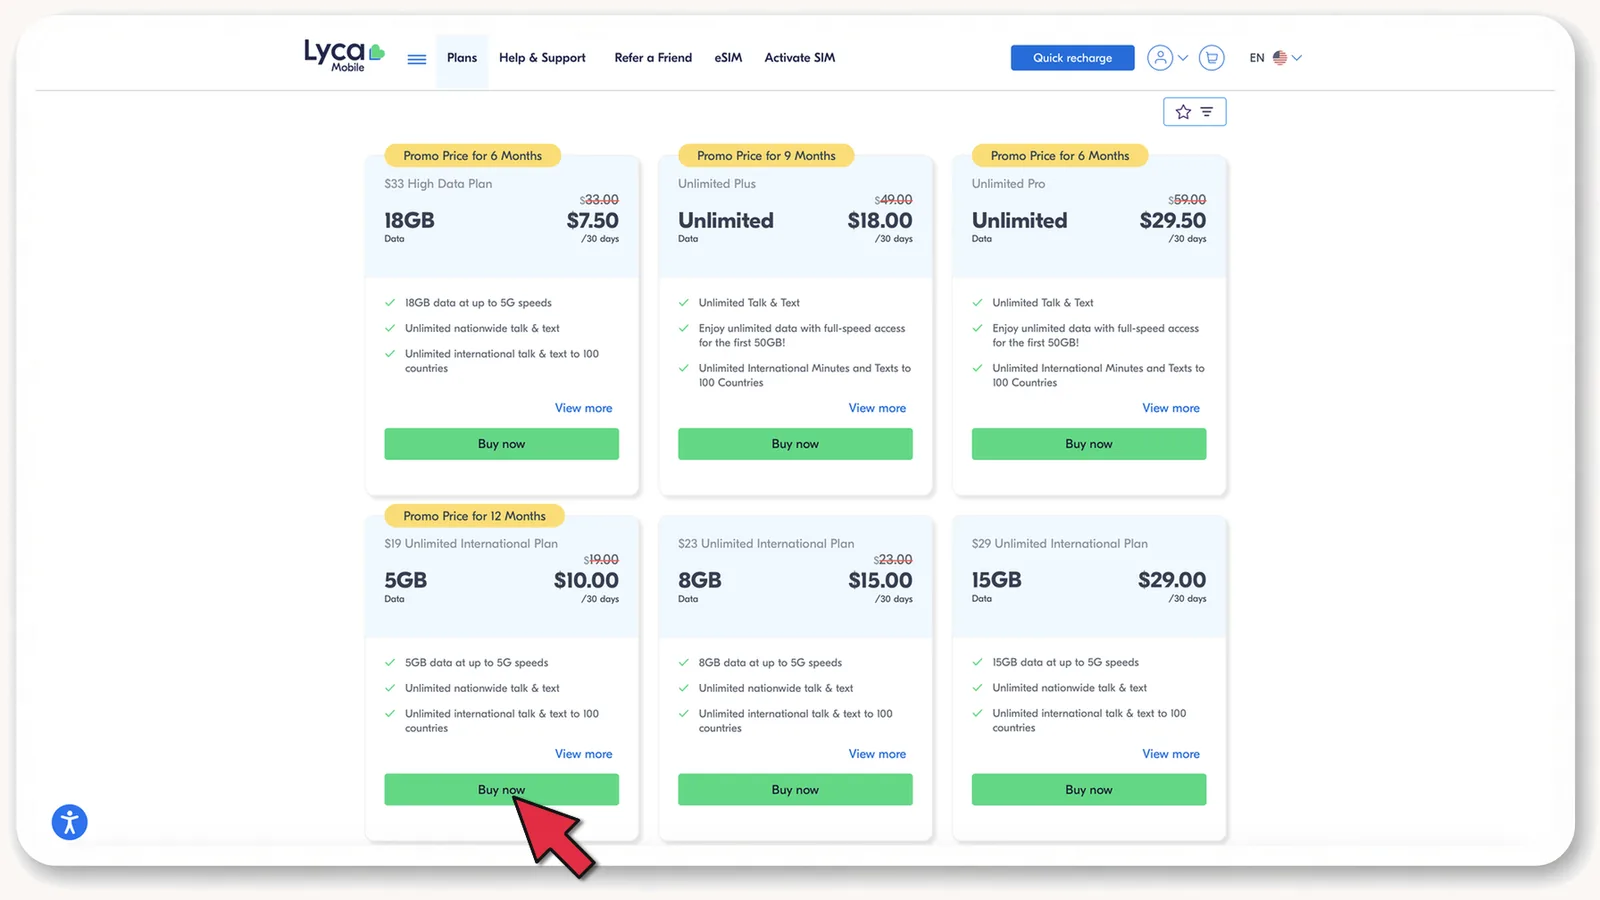Click "8GB data at up to 5G speeds"

tap(770, 663)
